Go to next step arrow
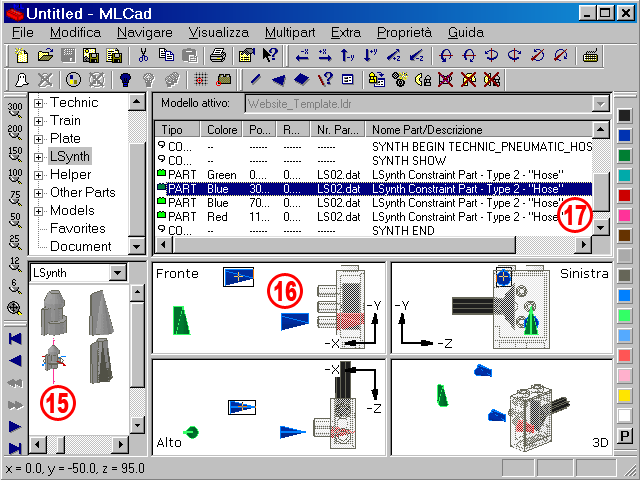 click(x=15, y=427)
